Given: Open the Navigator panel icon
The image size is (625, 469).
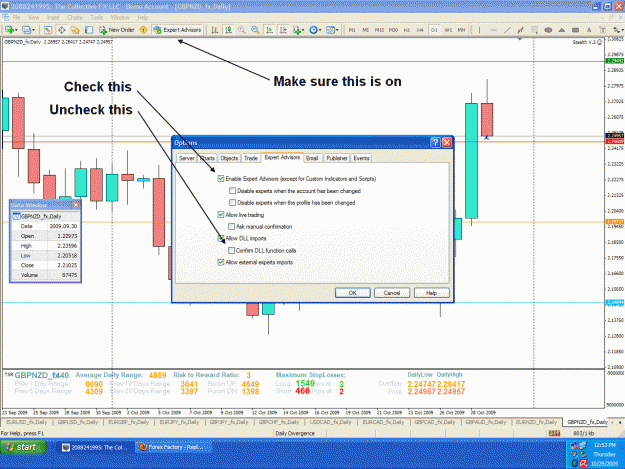Looking at the screenshot, I should point(75,30).
